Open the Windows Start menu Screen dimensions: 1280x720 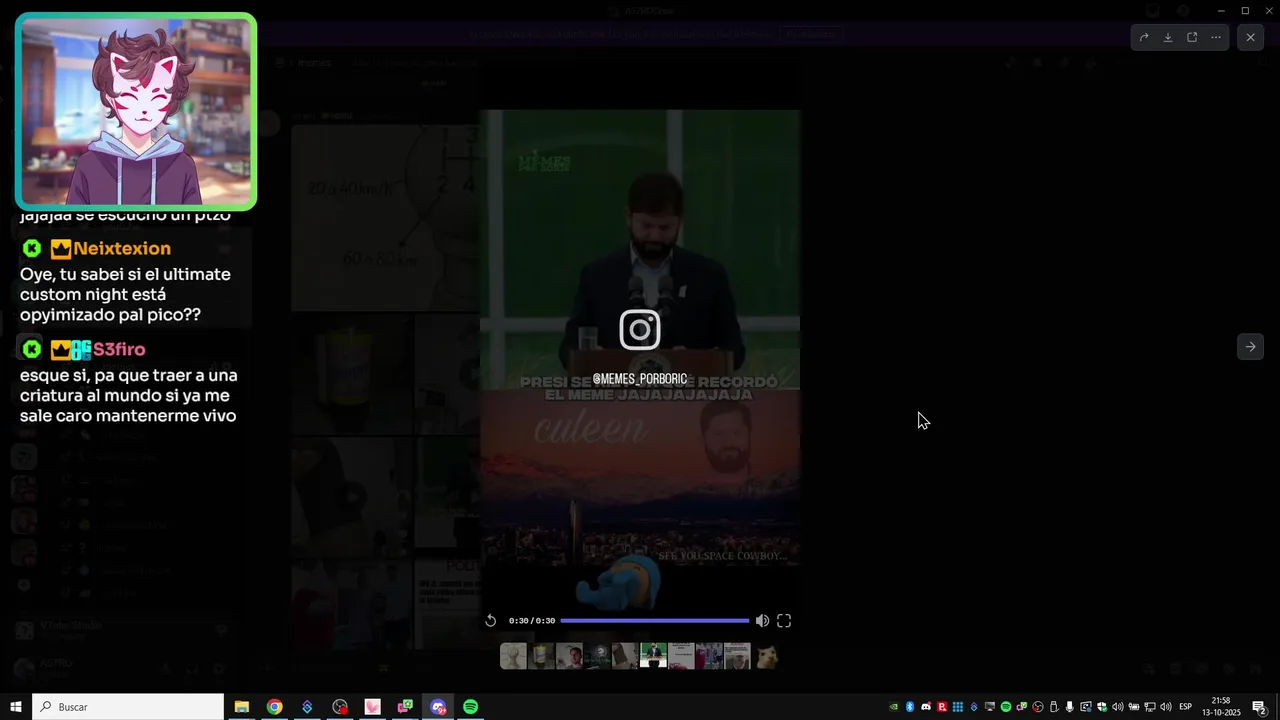16,707
